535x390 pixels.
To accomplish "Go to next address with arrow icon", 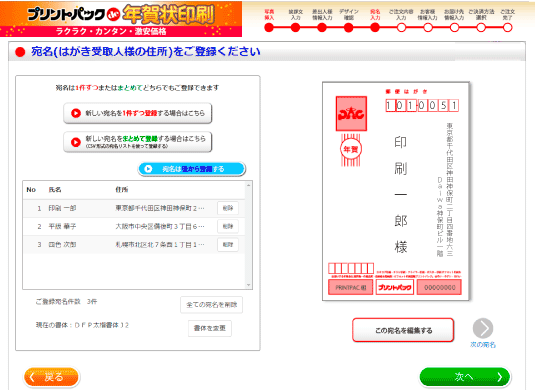I will 483,328.
